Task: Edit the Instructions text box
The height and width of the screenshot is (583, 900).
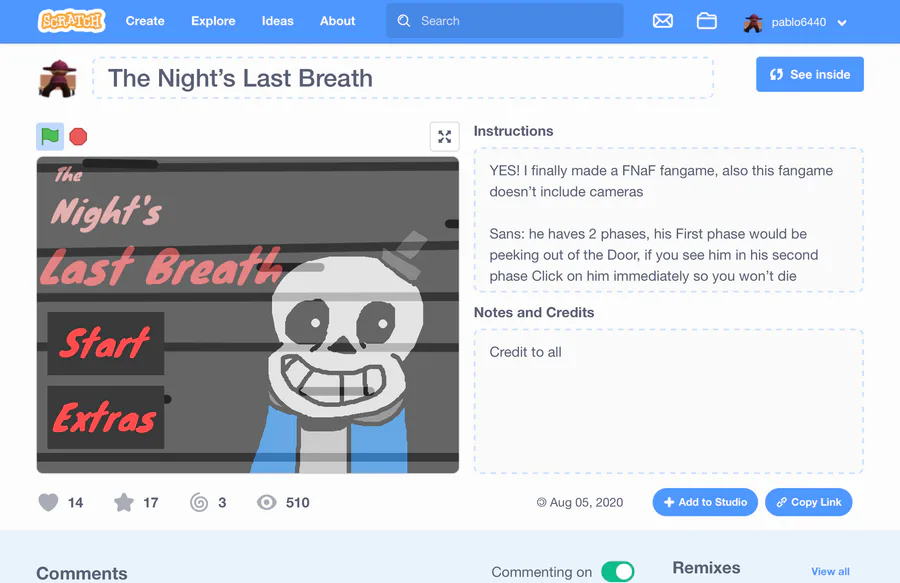Action: (669, 220)
